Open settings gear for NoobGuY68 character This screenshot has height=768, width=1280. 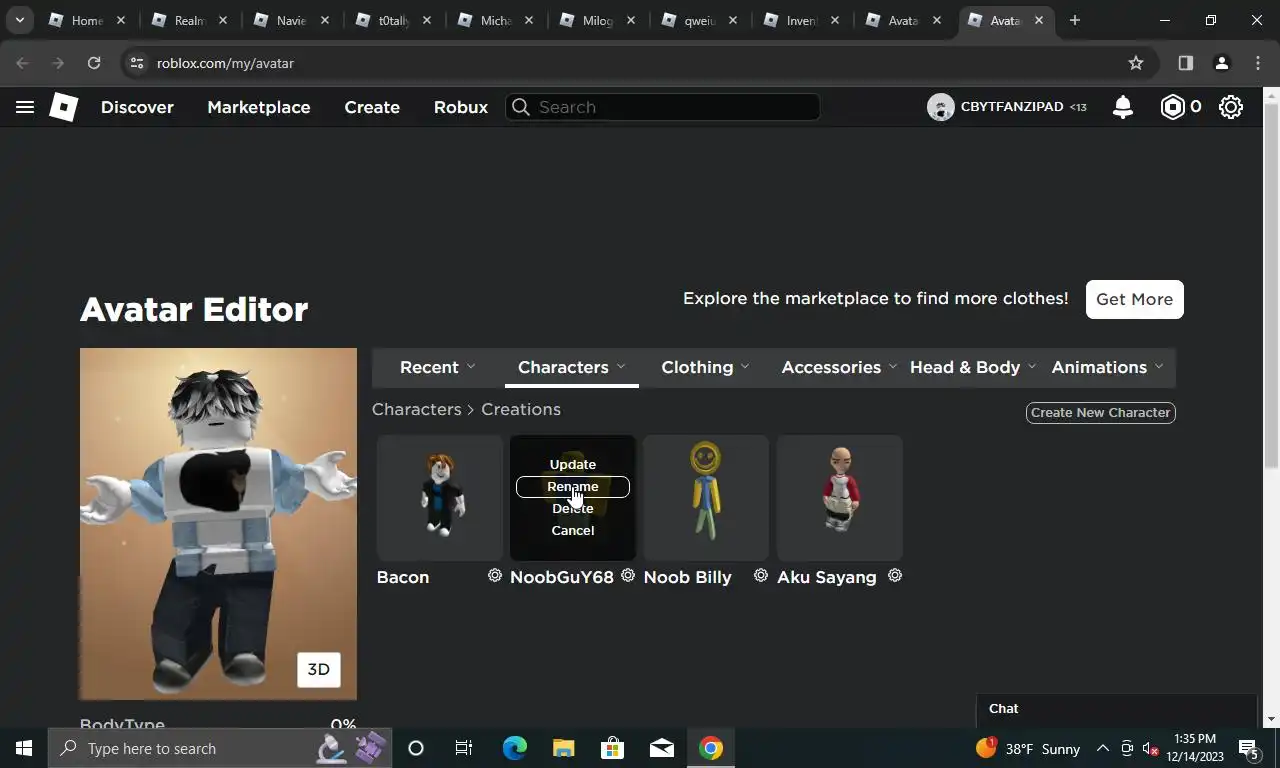tap(628, 576)
